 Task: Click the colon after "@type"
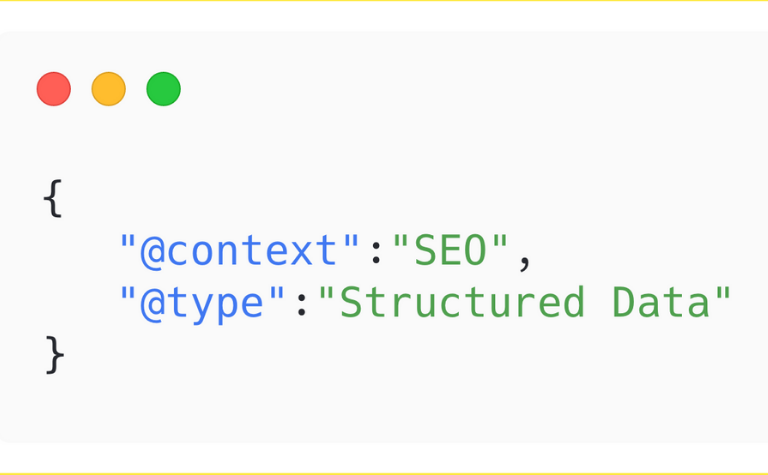(x=302, y=306)
